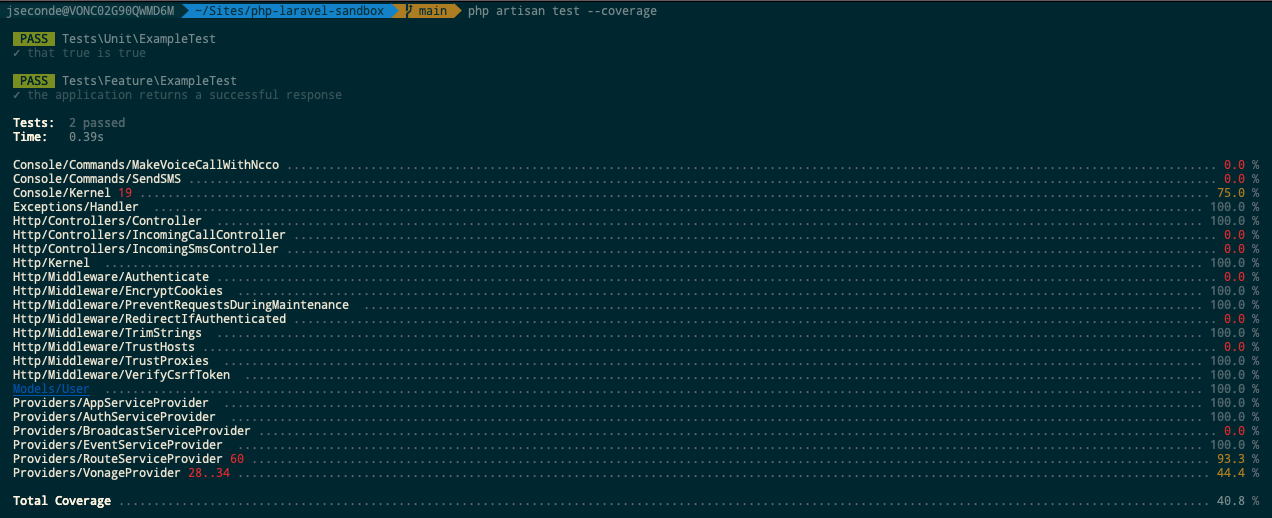Viewport: 1272px width, 518px height.
Task: Click Http/Middleware/RedirectIfAuthenticated entry
Action: click(x=149, y=319)
